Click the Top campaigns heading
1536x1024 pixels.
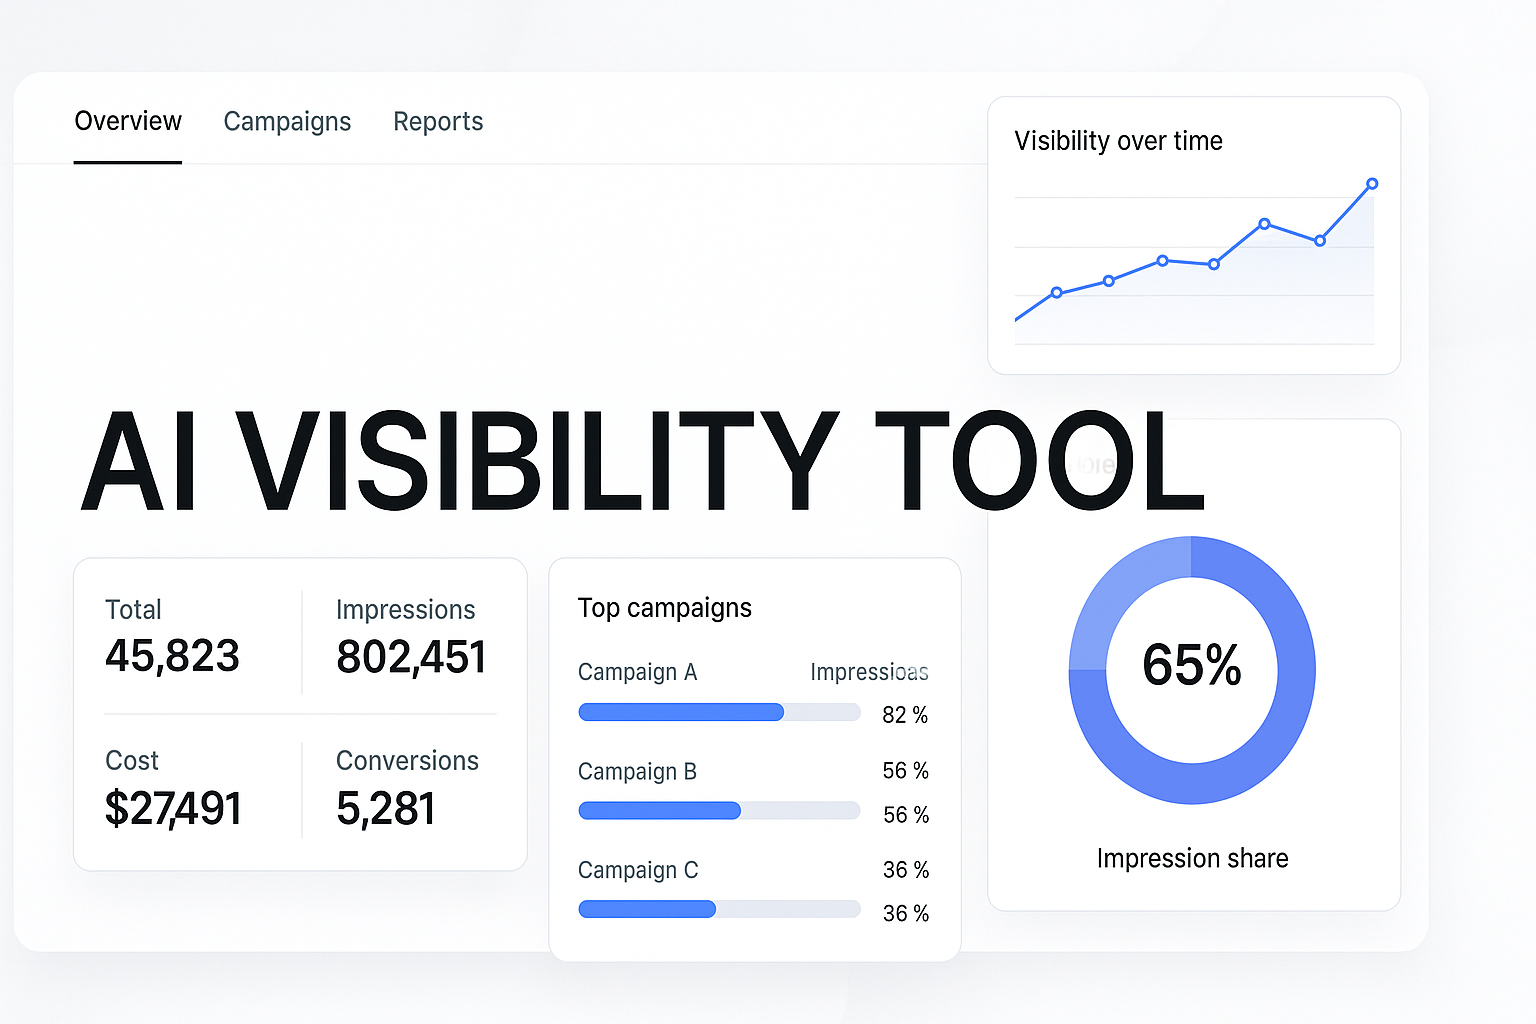[x=665, y=608]
